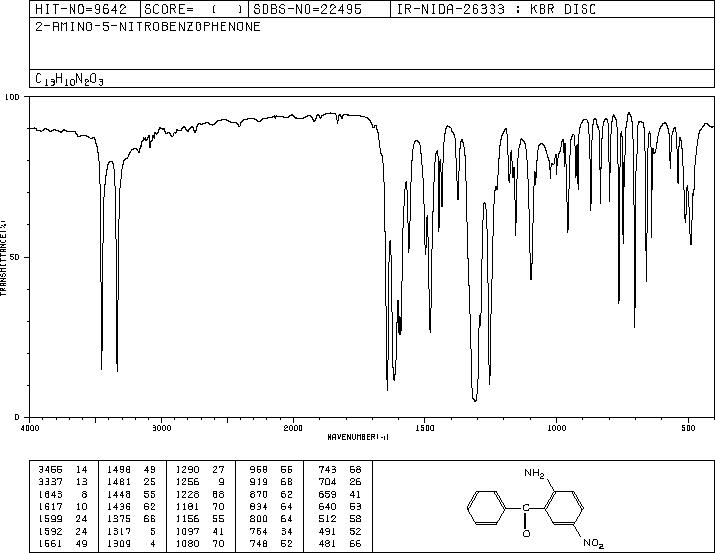The height and width of the screenshot is (553, 715).
Task: Click the HIT-NO=9642 header field
Action: click(x=85, y=9)
